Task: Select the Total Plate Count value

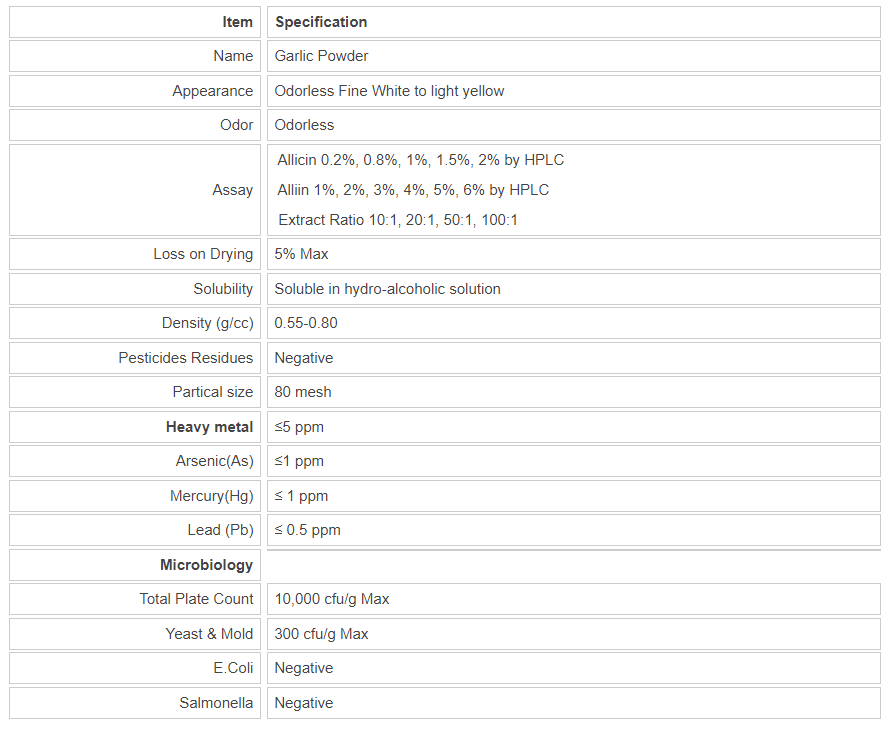Action: coord(332,599)
